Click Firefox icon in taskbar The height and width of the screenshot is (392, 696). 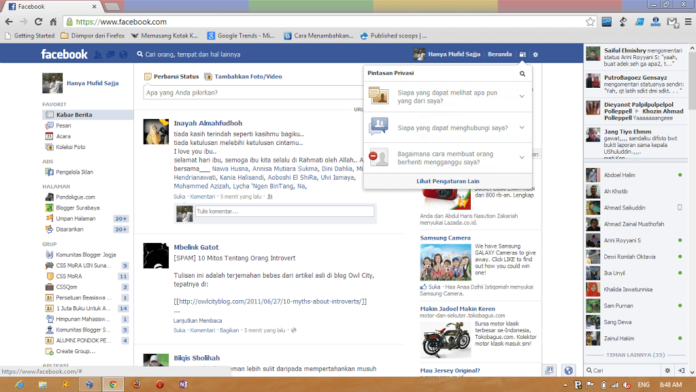(x=136, y=384)
